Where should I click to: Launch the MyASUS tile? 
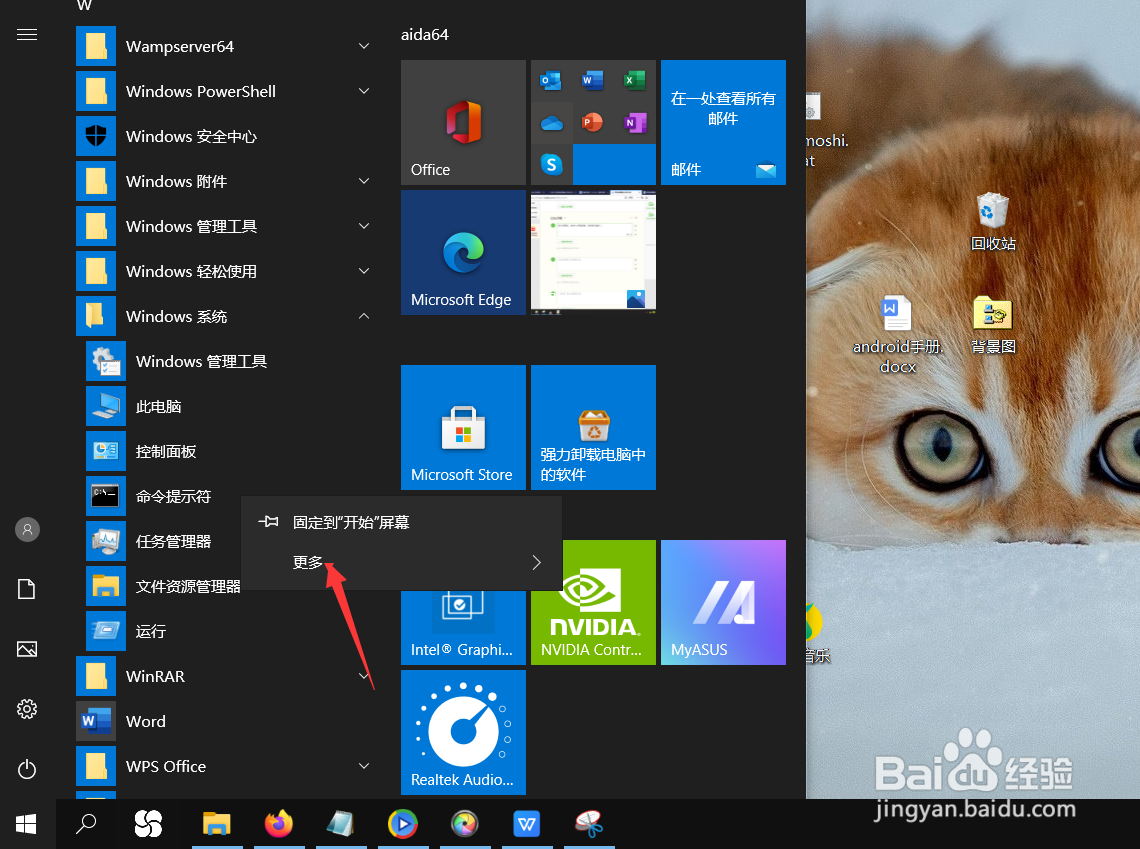coord(723,602)
